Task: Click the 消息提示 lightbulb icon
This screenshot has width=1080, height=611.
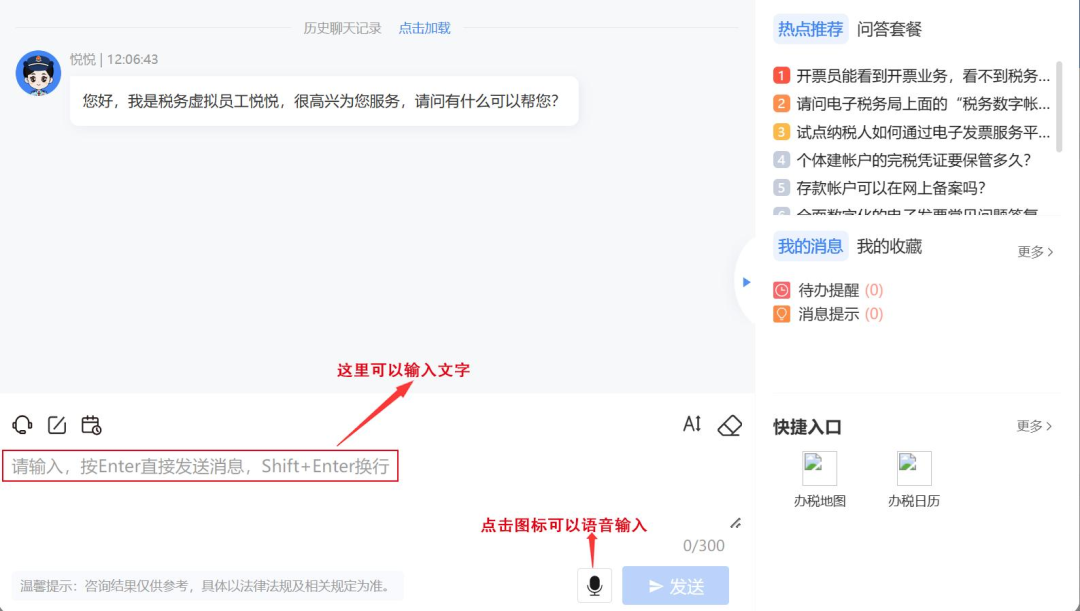Action: point(781,314)
